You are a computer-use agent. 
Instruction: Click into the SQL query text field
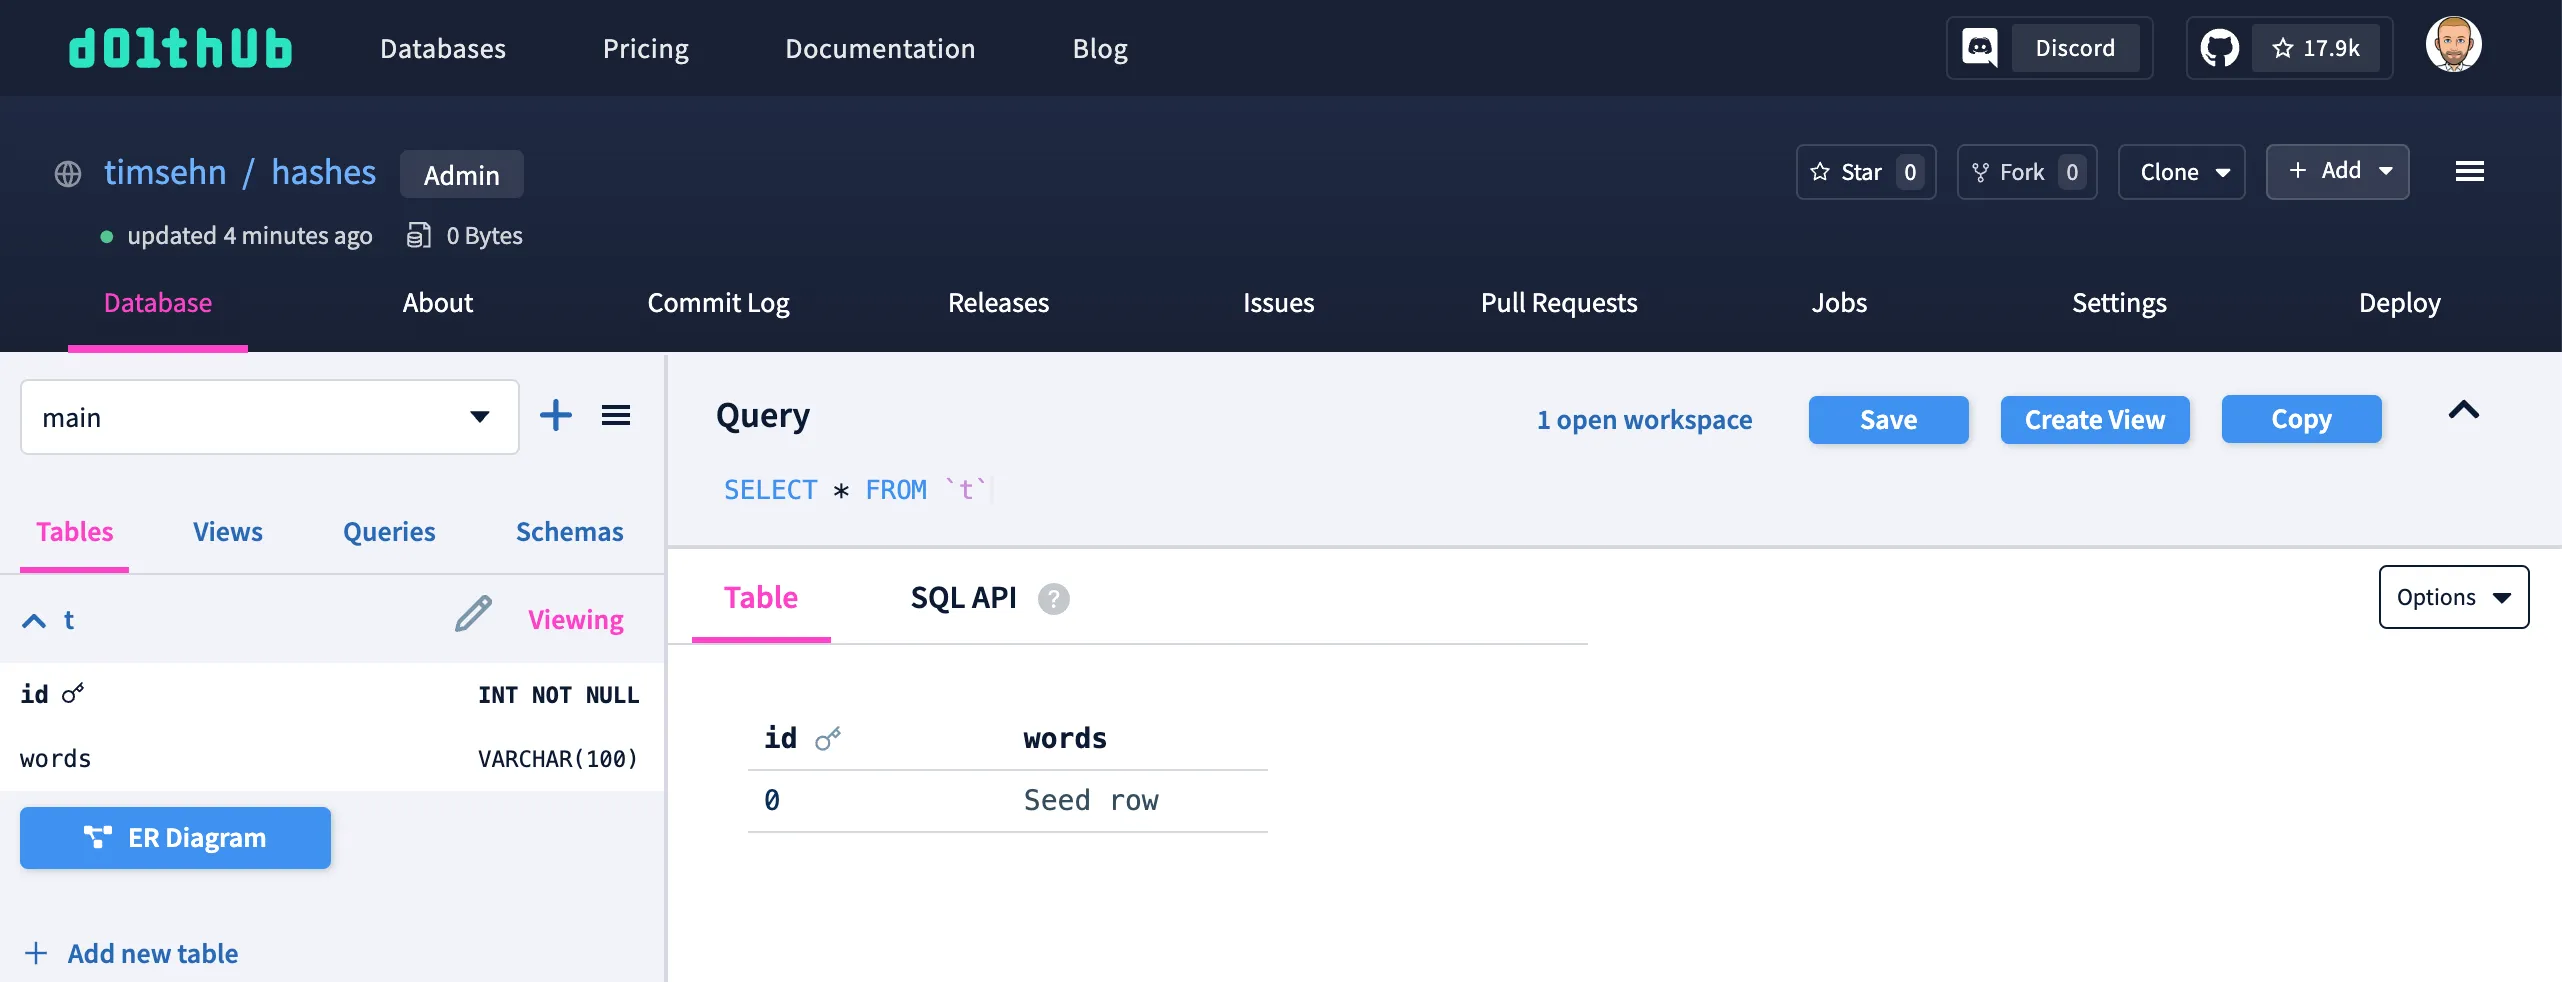[1200, 490]
